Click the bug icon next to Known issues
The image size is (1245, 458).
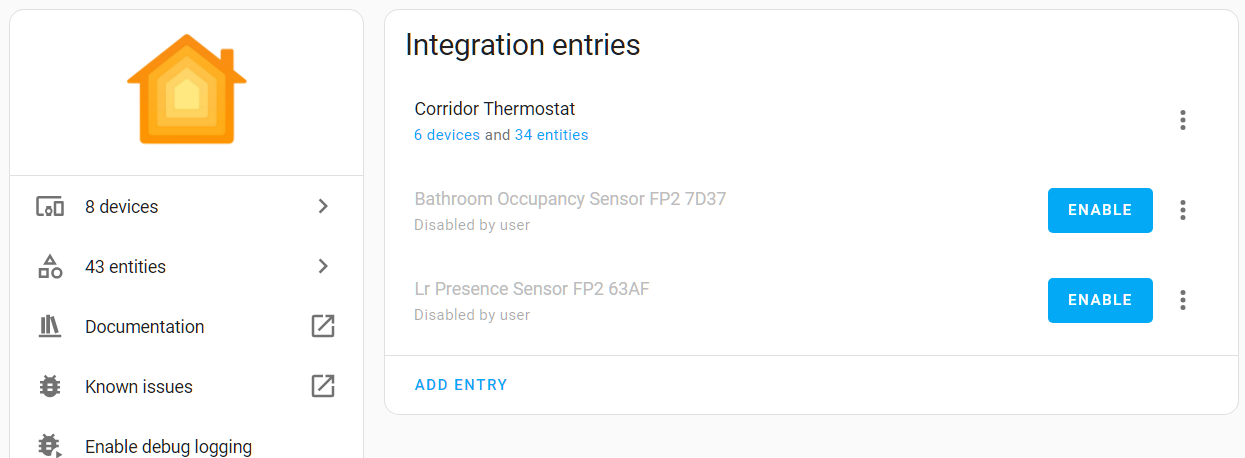[x=50, y=387]
